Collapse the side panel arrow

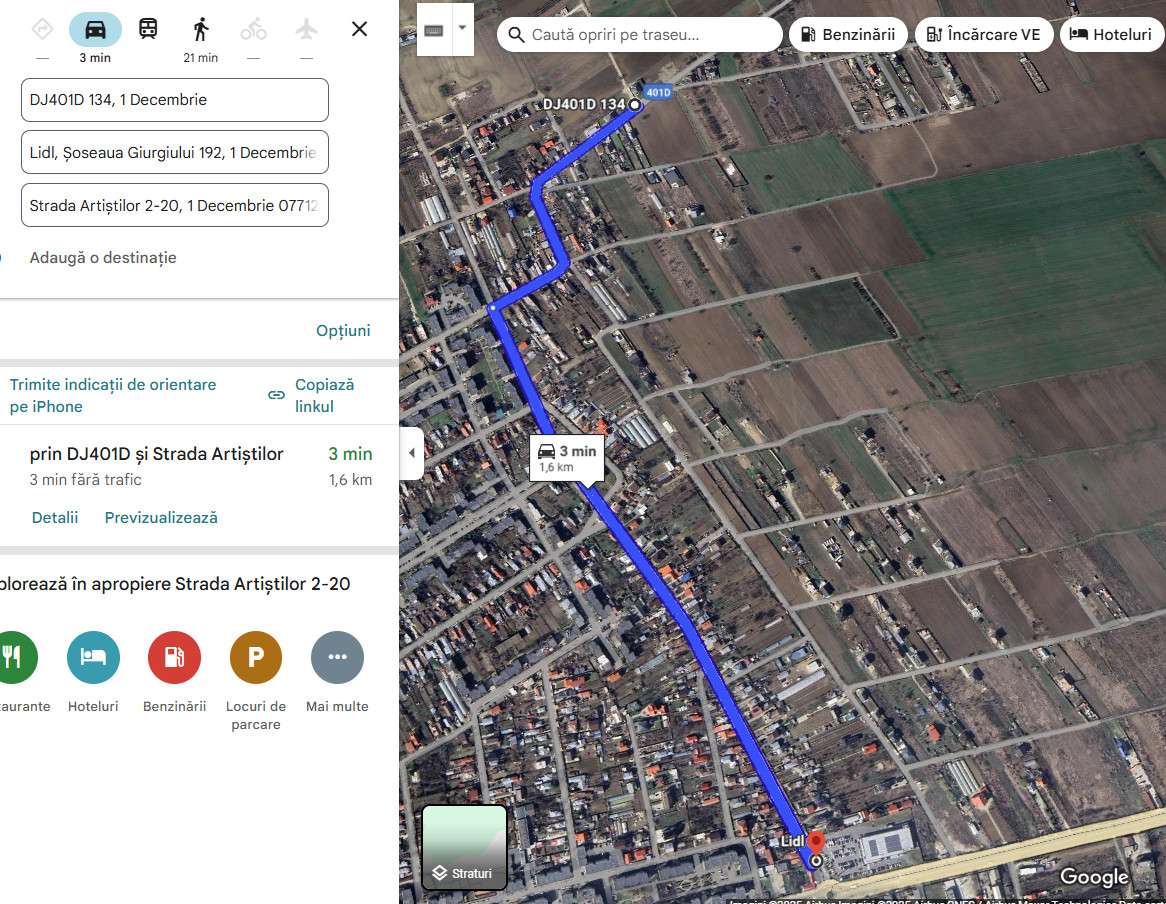coord(412,453)
